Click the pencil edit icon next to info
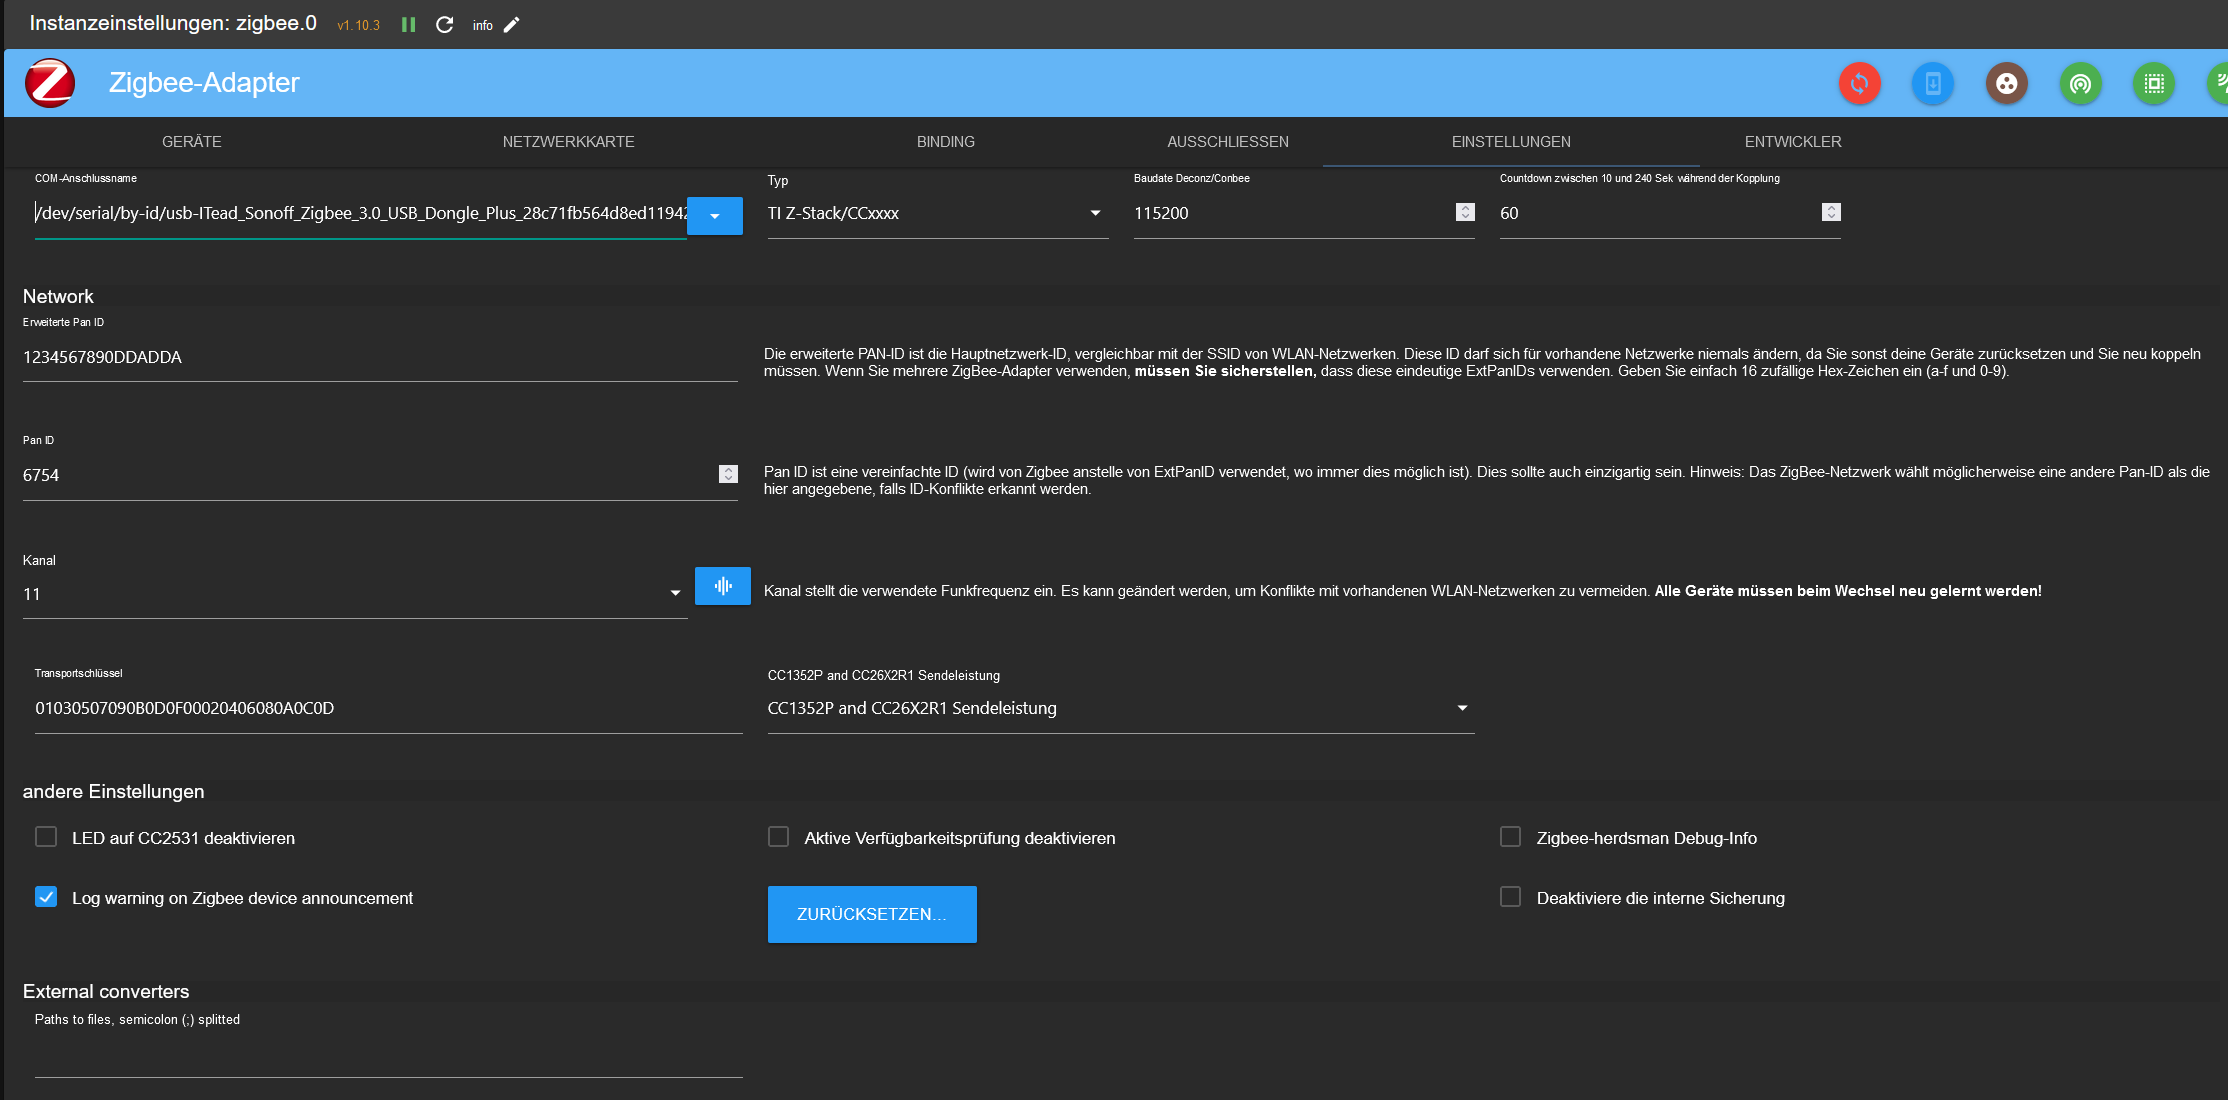The image size is (2228, 1100). pos(512,25)
